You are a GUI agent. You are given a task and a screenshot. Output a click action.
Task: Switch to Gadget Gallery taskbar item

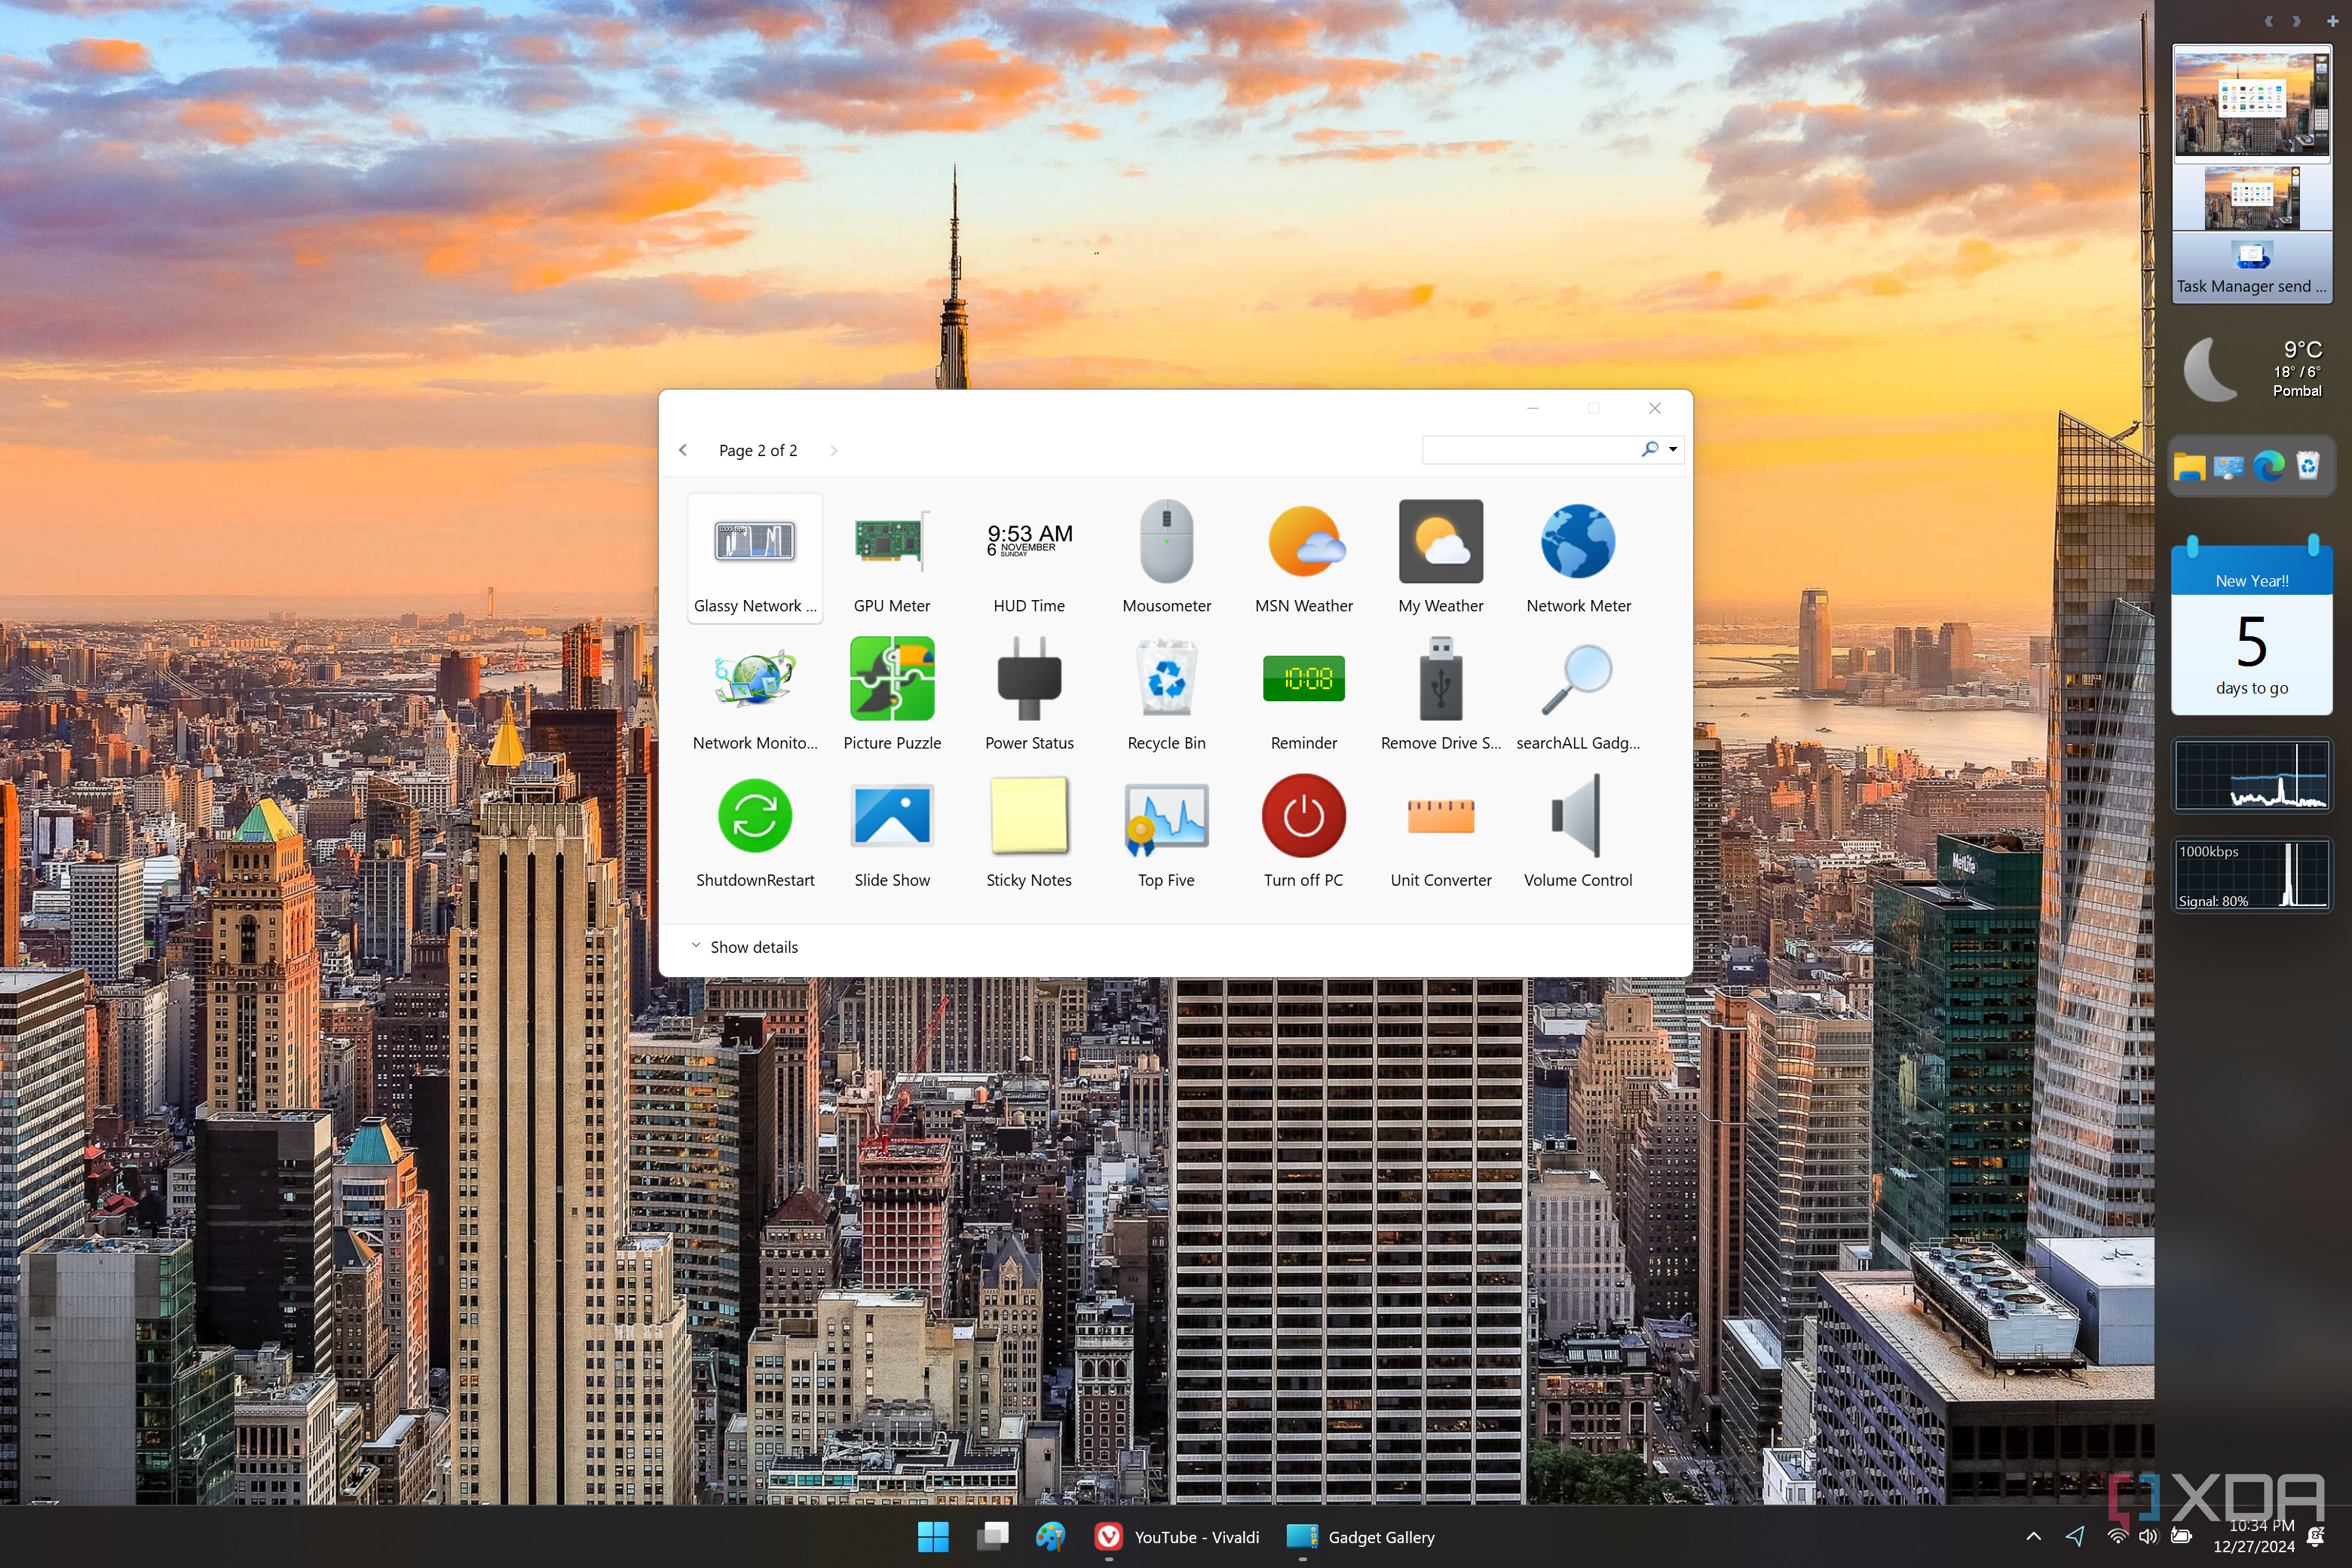pos(1361,1537)
